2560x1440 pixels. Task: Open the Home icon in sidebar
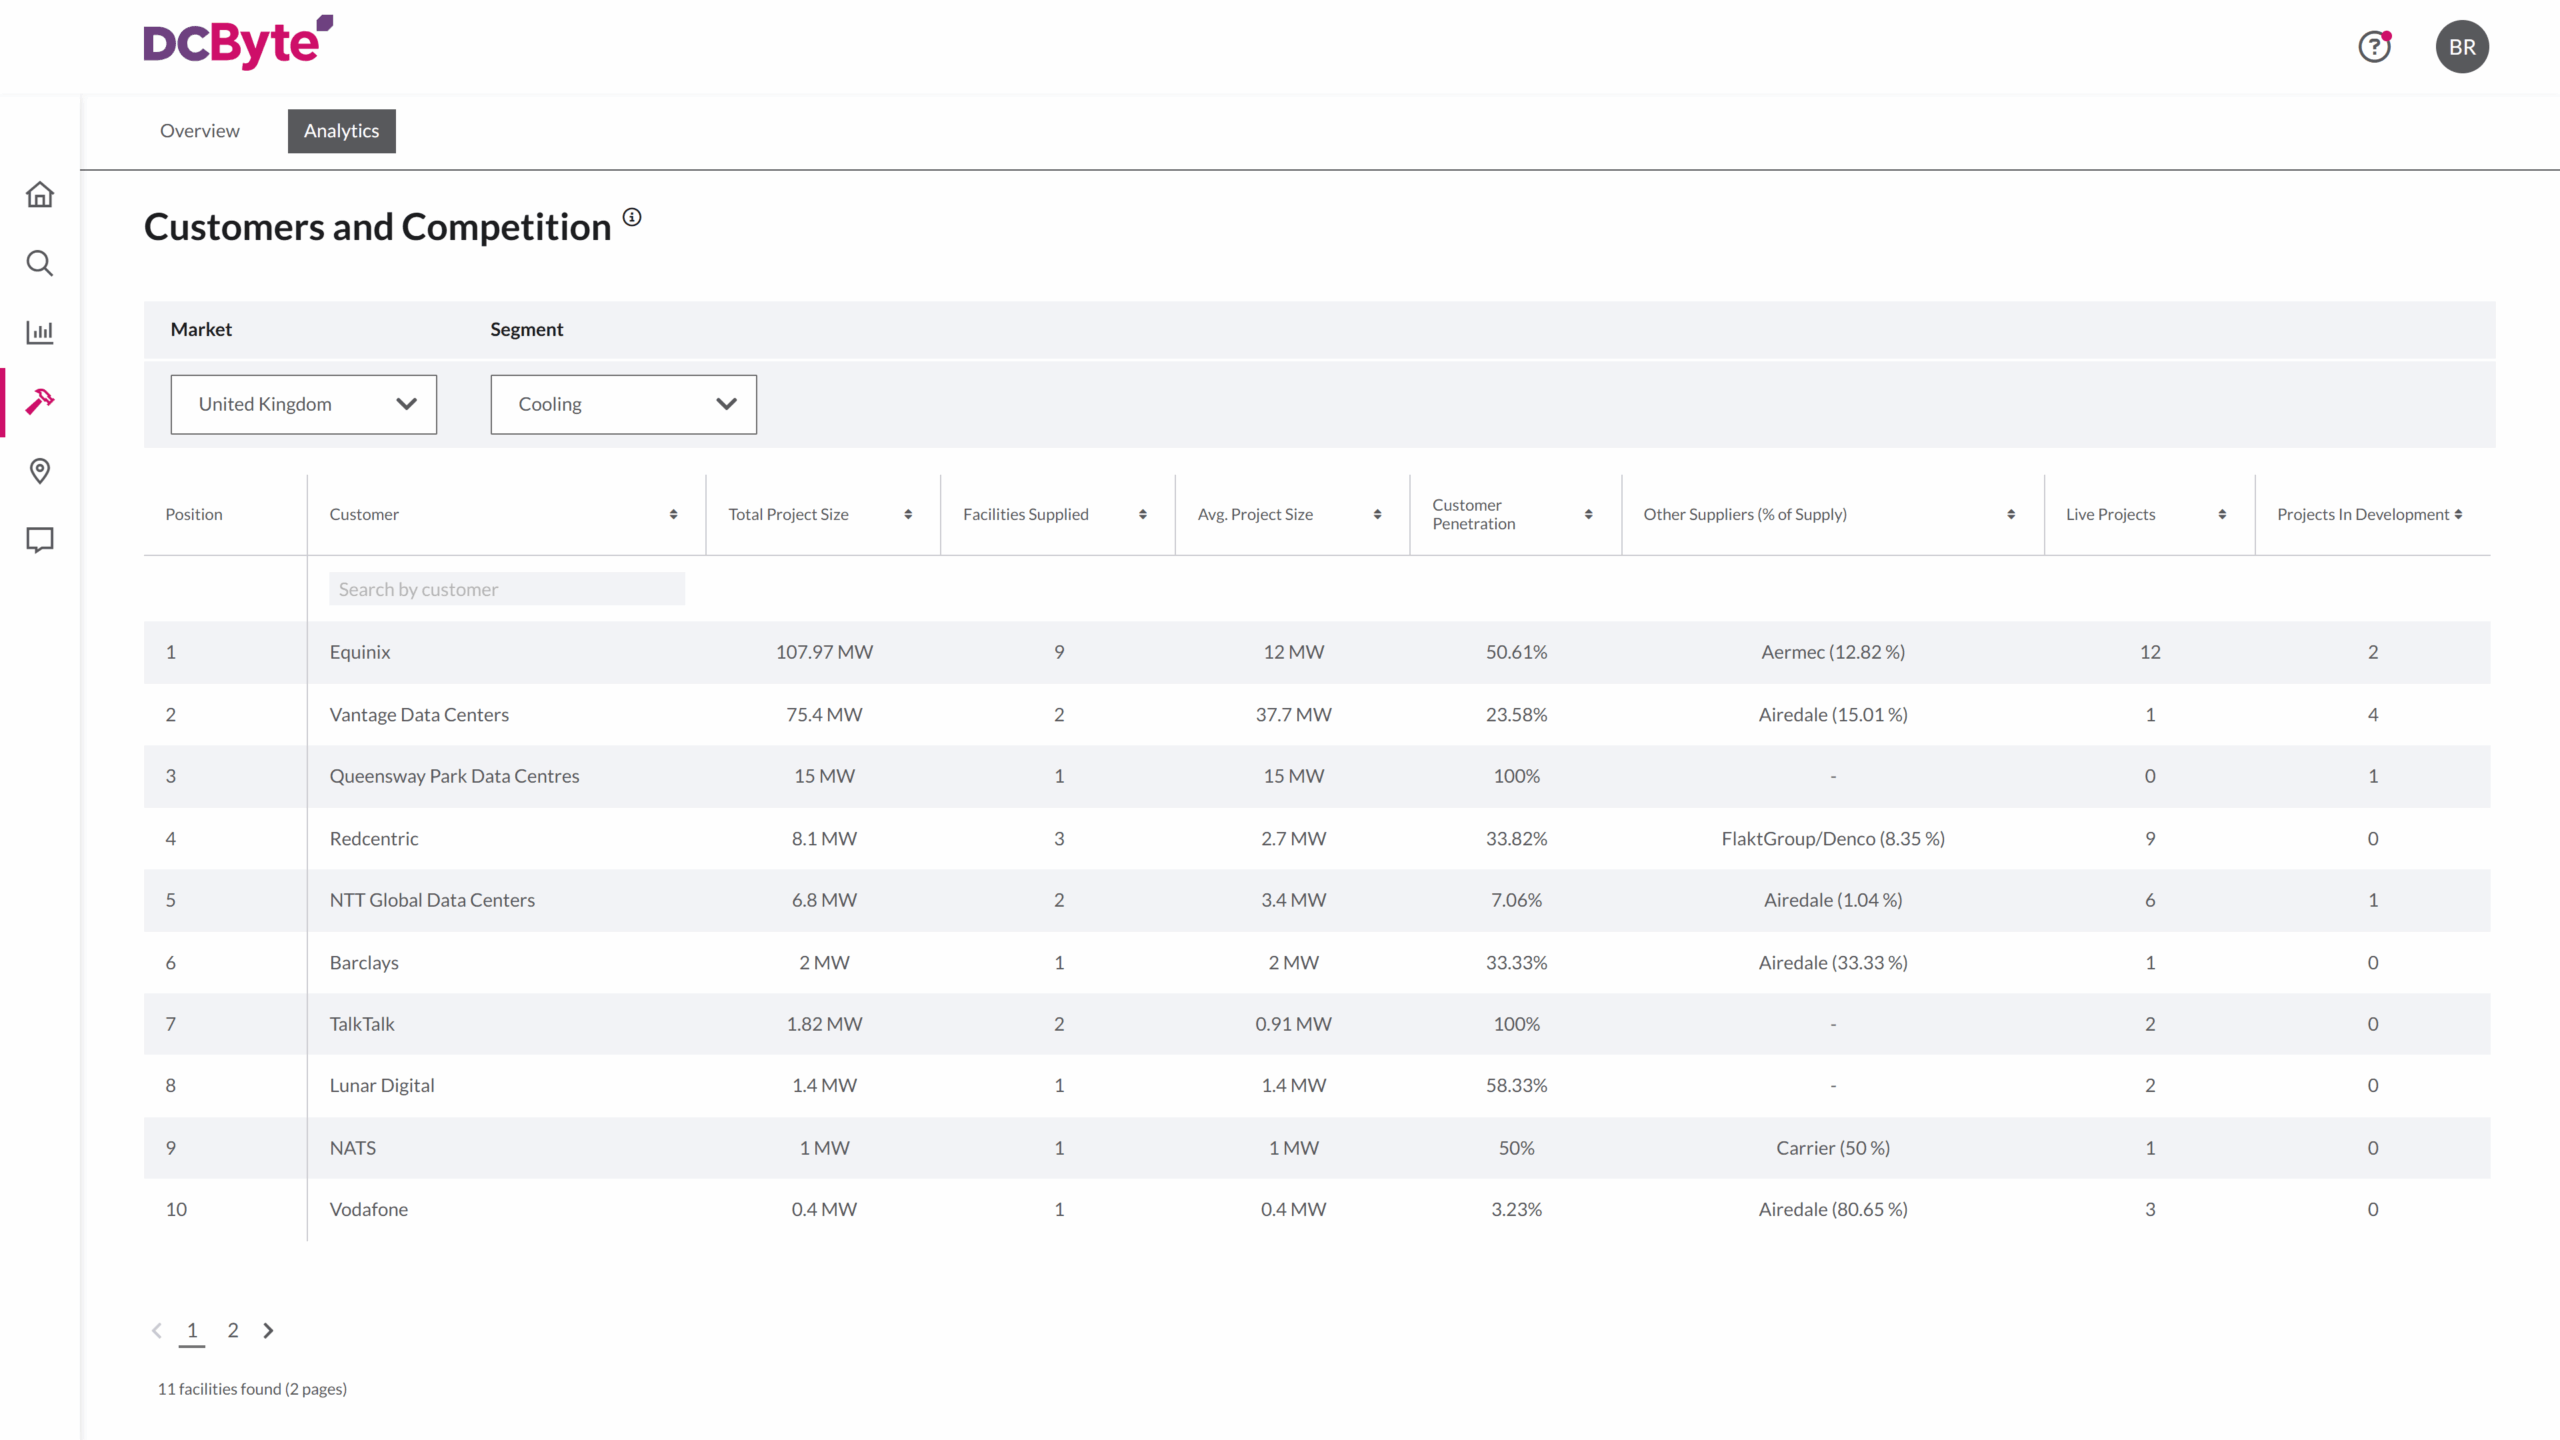tap(40, 194)
